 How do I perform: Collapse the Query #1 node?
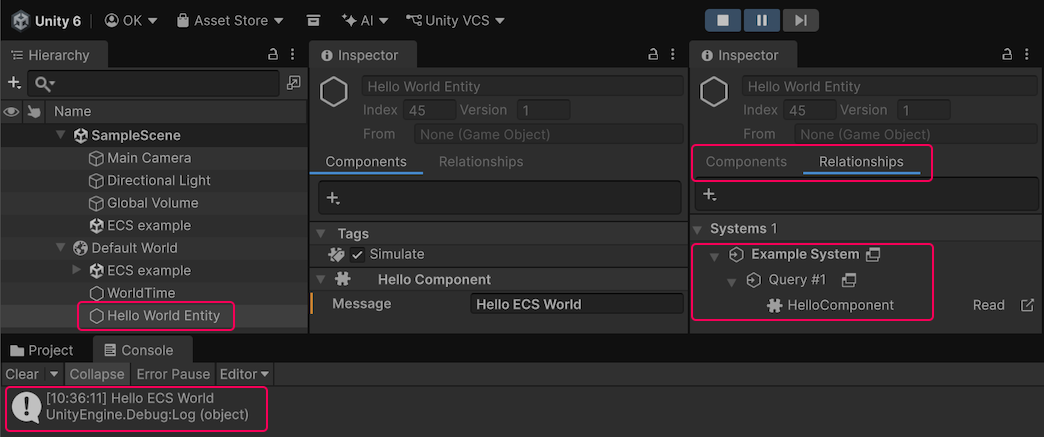(732, 281)
